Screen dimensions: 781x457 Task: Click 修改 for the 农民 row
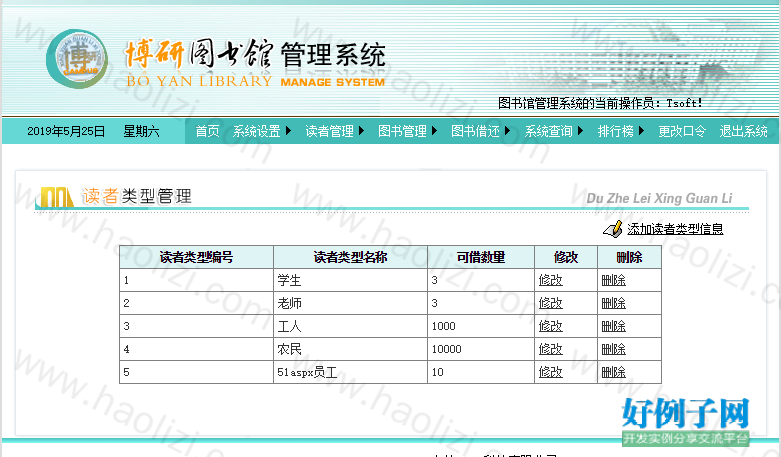pyautogui.click(x=550, y=349)
